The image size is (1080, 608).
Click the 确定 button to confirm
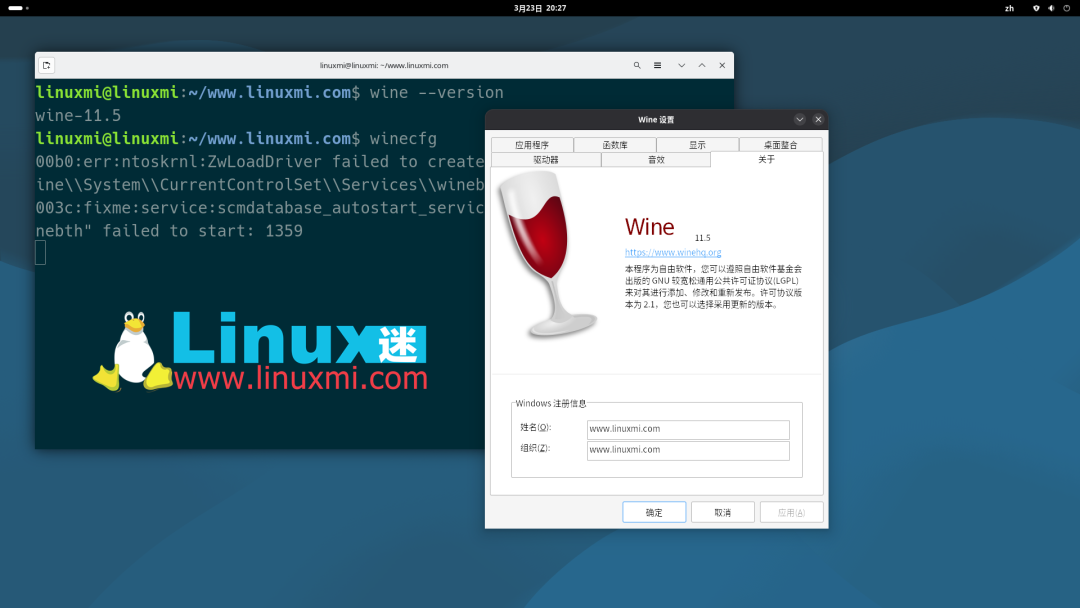point(654,511)
